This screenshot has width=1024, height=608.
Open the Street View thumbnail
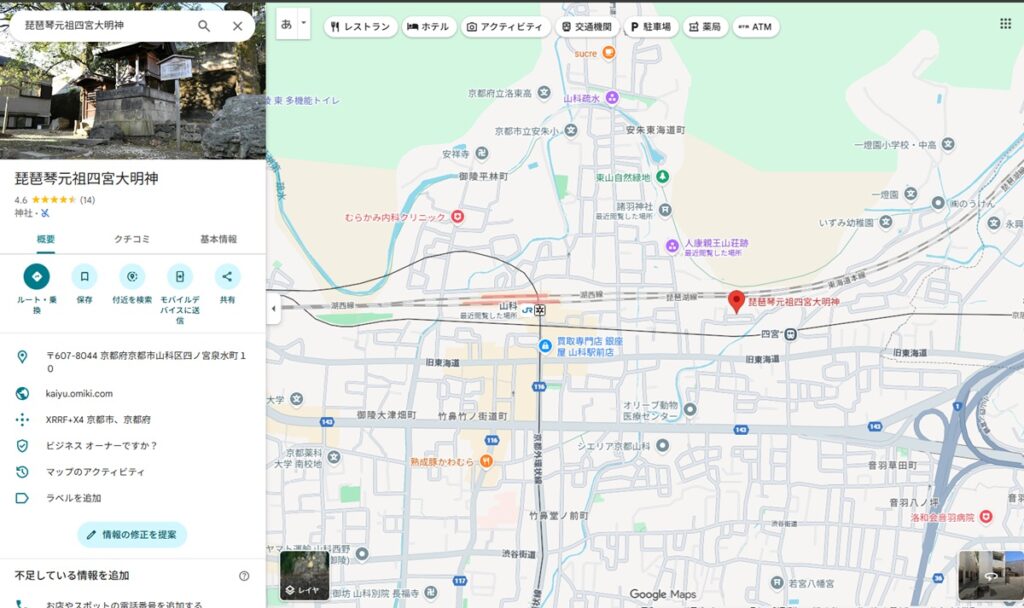pyautogui.click(x=989, y=575)
